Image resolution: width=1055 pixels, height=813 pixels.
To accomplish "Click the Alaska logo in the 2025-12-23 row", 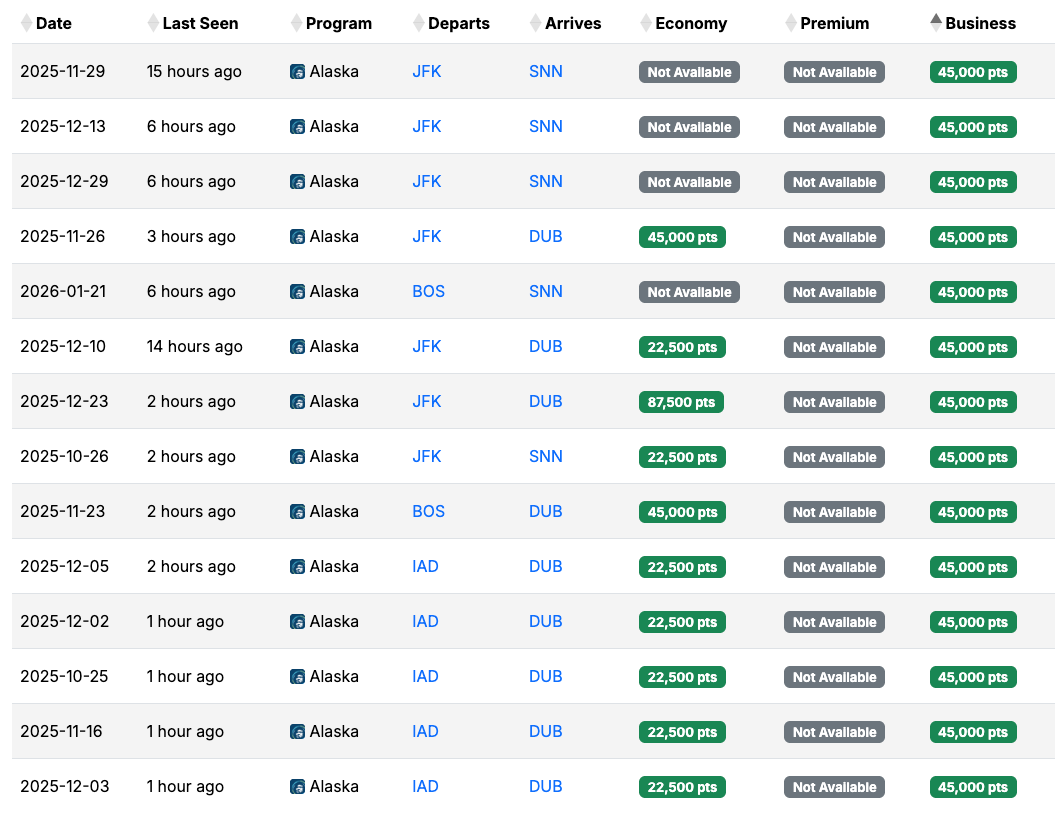I will [298, 402].
